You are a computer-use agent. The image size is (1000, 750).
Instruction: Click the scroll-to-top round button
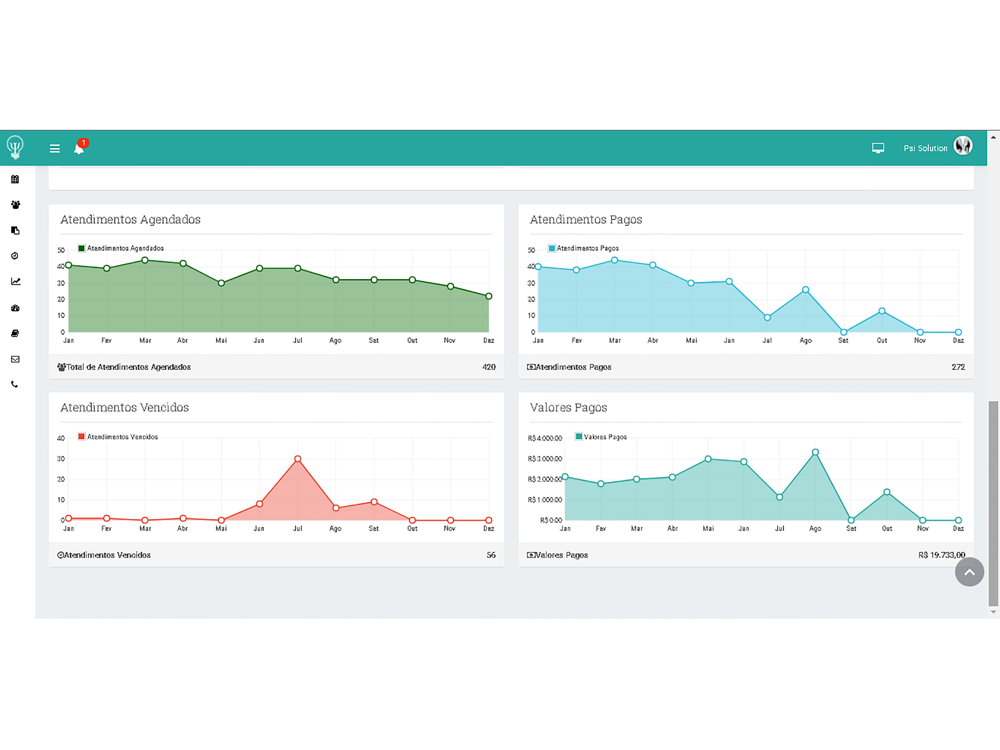pos(969,572)
